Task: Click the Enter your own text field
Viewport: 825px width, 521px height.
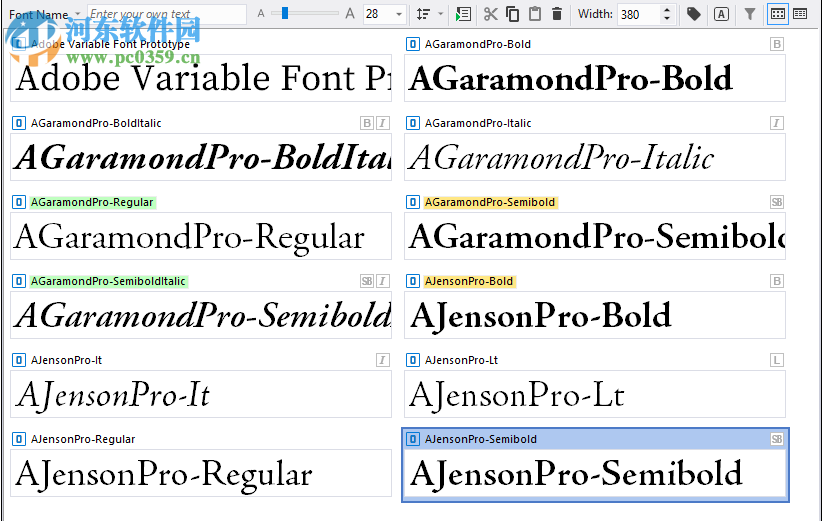Action: (x=166, y=14)
